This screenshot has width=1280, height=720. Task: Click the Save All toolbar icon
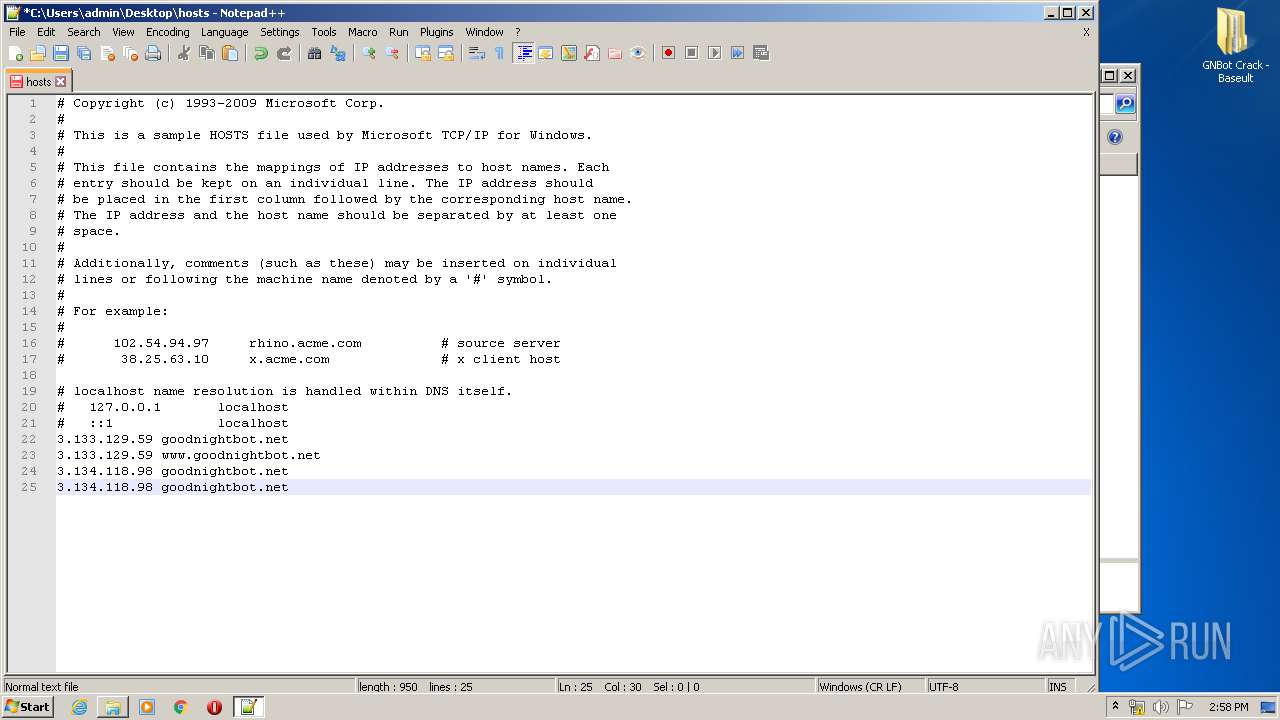pos(84,53)
